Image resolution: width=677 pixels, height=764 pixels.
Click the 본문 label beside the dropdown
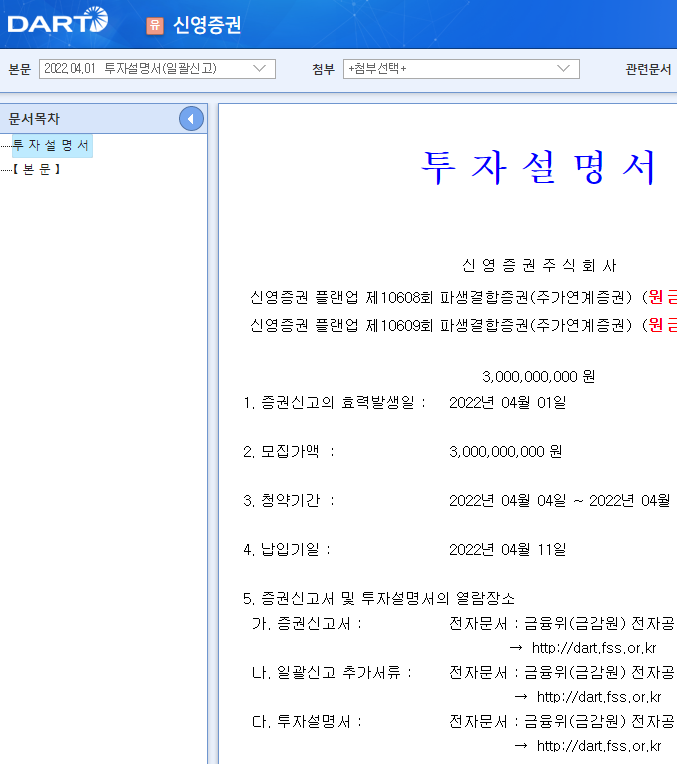tap(20, 69)
